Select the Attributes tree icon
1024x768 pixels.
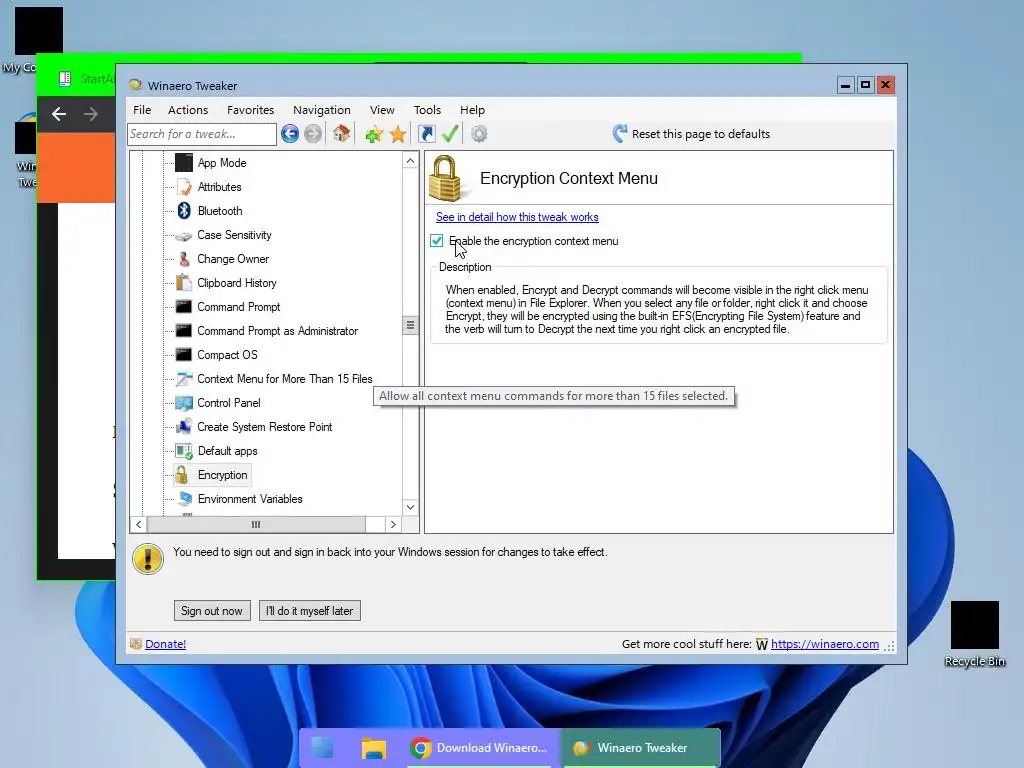tap(184, 187)
